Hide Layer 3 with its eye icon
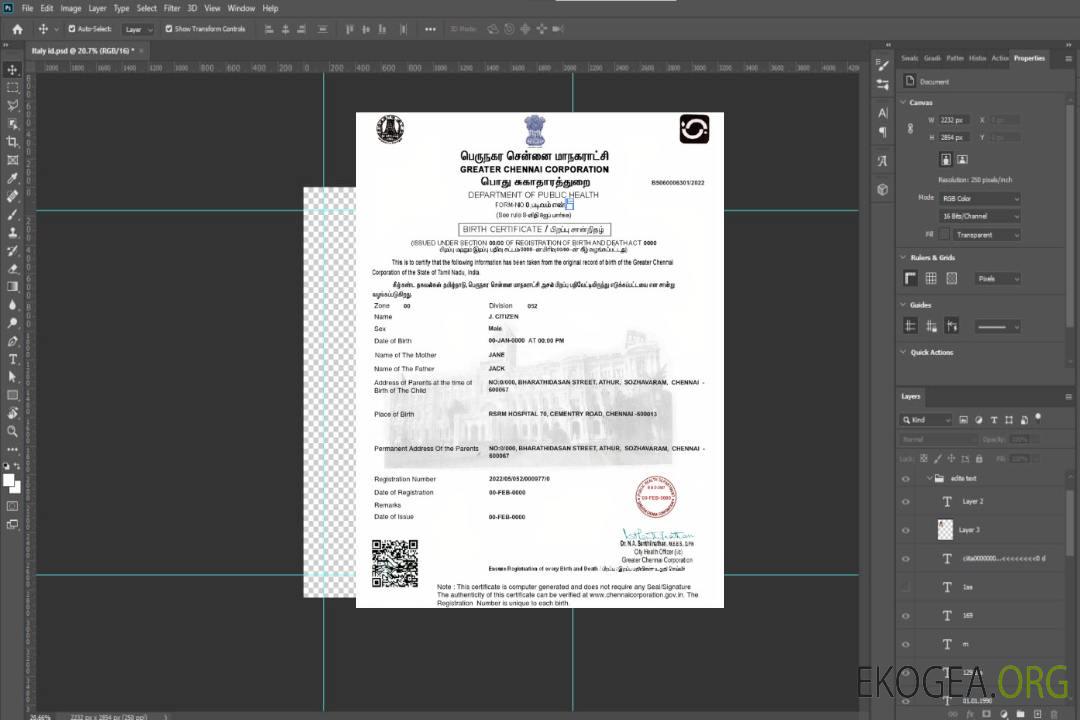 pyautogui.click(x=906, y=531)
